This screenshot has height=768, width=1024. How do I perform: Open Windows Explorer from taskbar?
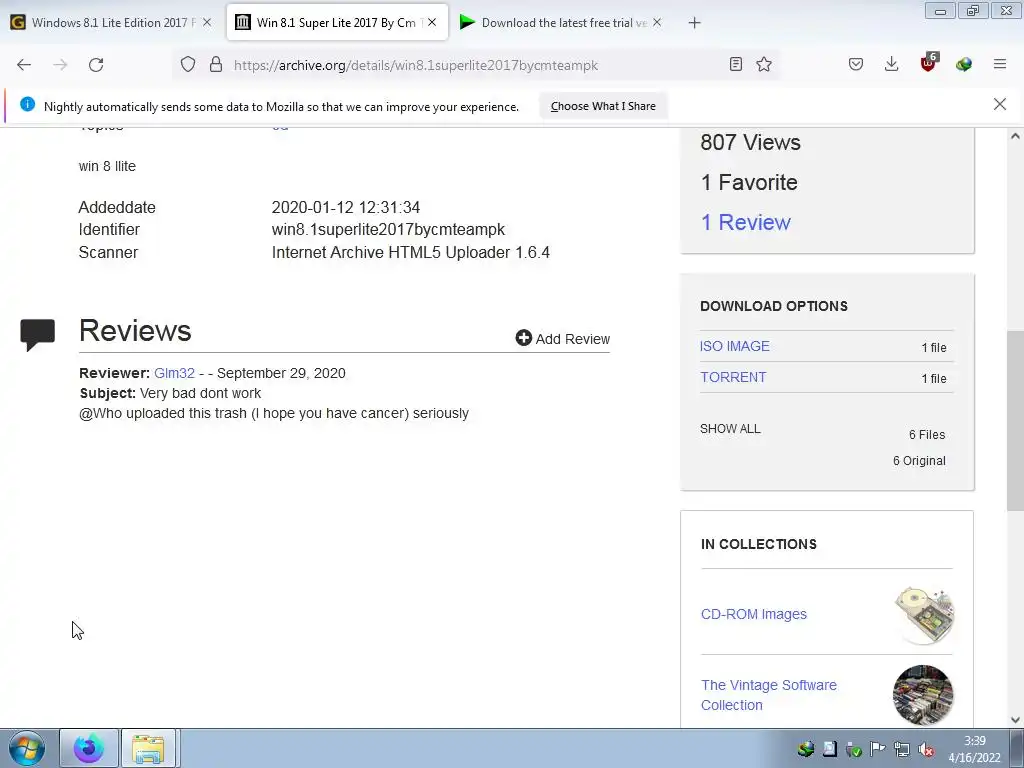[x=148, y=748]
